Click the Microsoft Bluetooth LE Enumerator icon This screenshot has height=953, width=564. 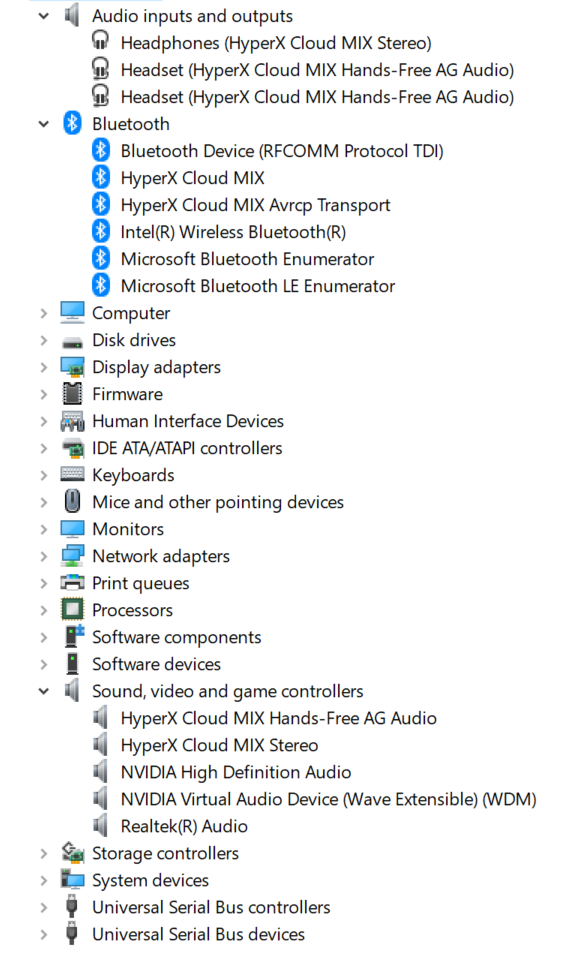click(x=101, y=285)
